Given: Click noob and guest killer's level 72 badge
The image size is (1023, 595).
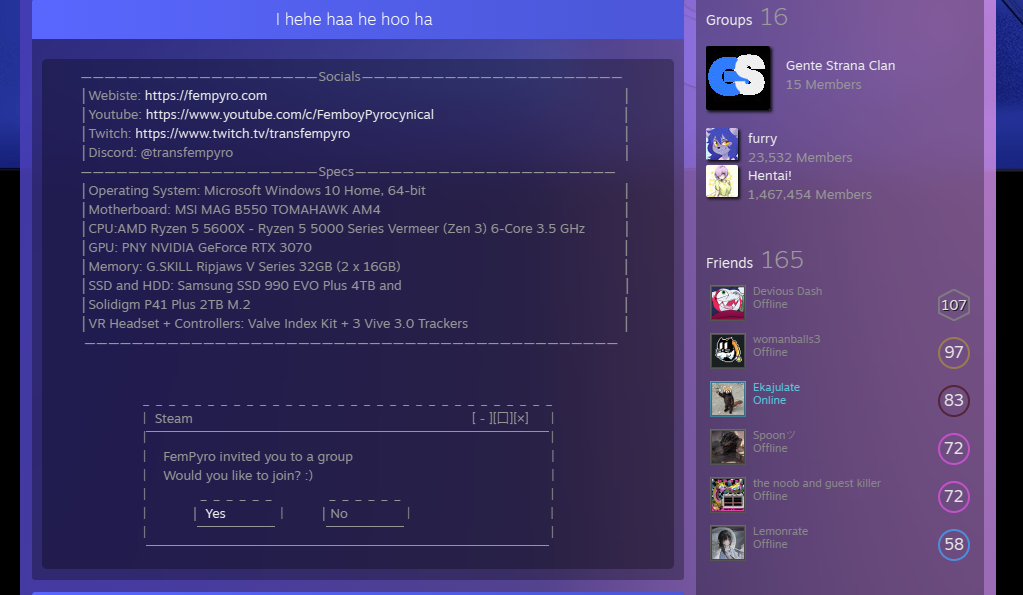Looking at the screenshot, I should pyautogui.click(x=954, y=496).
